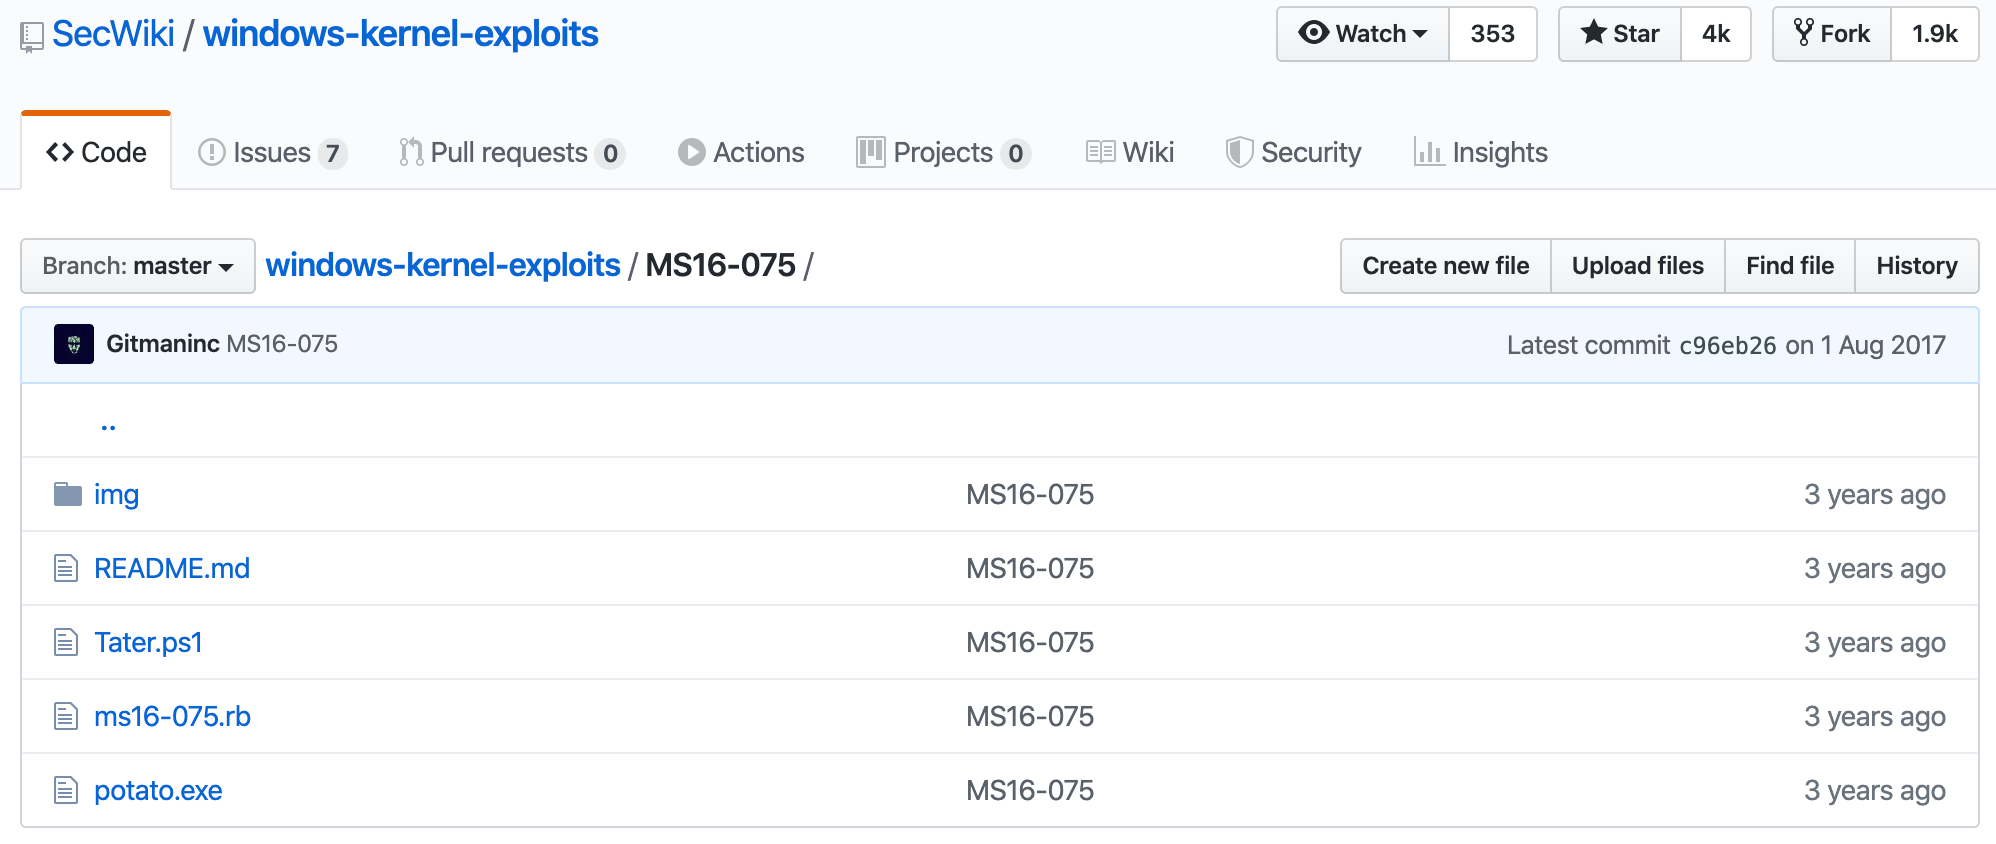Open the Watch notifications dropdown
Image resolution: width=1996 pixels, height=844 pixels.
[x=1363, y=34]
